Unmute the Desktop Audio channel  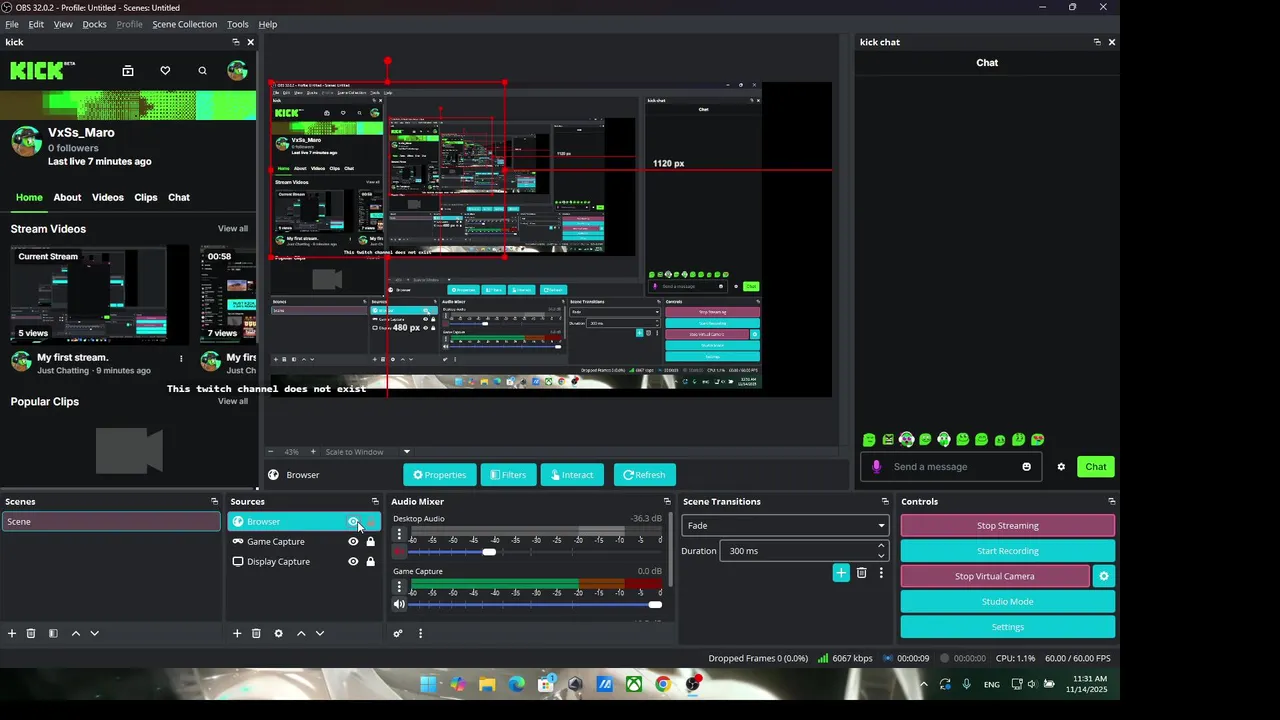tap(399, 552)
